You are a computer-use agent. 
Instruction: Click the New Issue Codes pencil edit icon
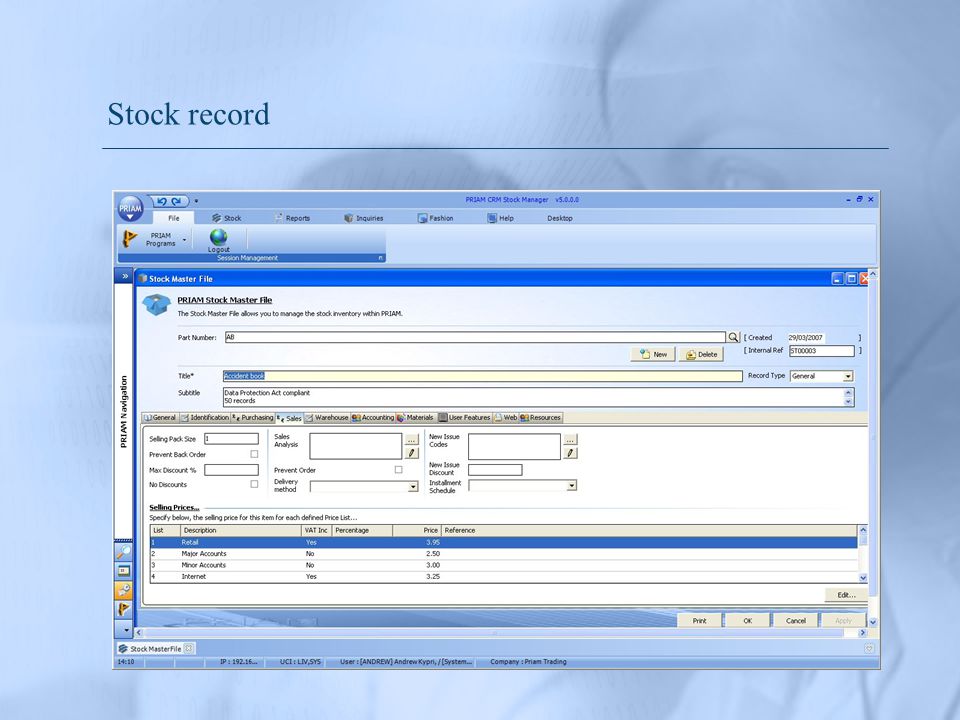click(570, 453)
